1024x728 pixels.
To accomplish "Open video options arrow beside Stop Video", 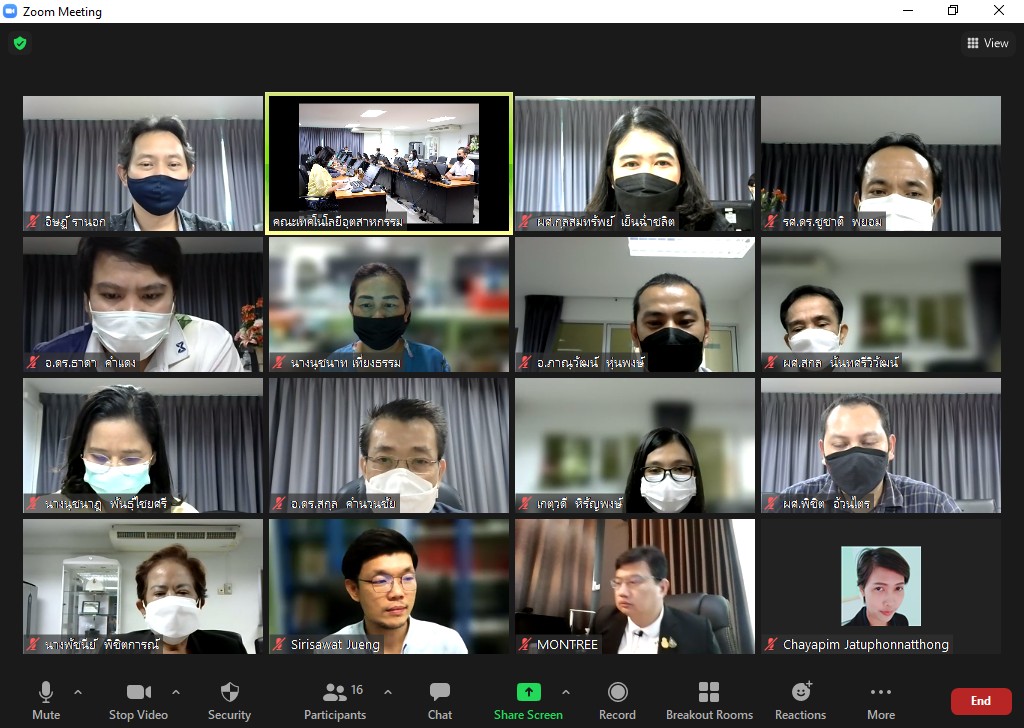I will click(176, 692).
